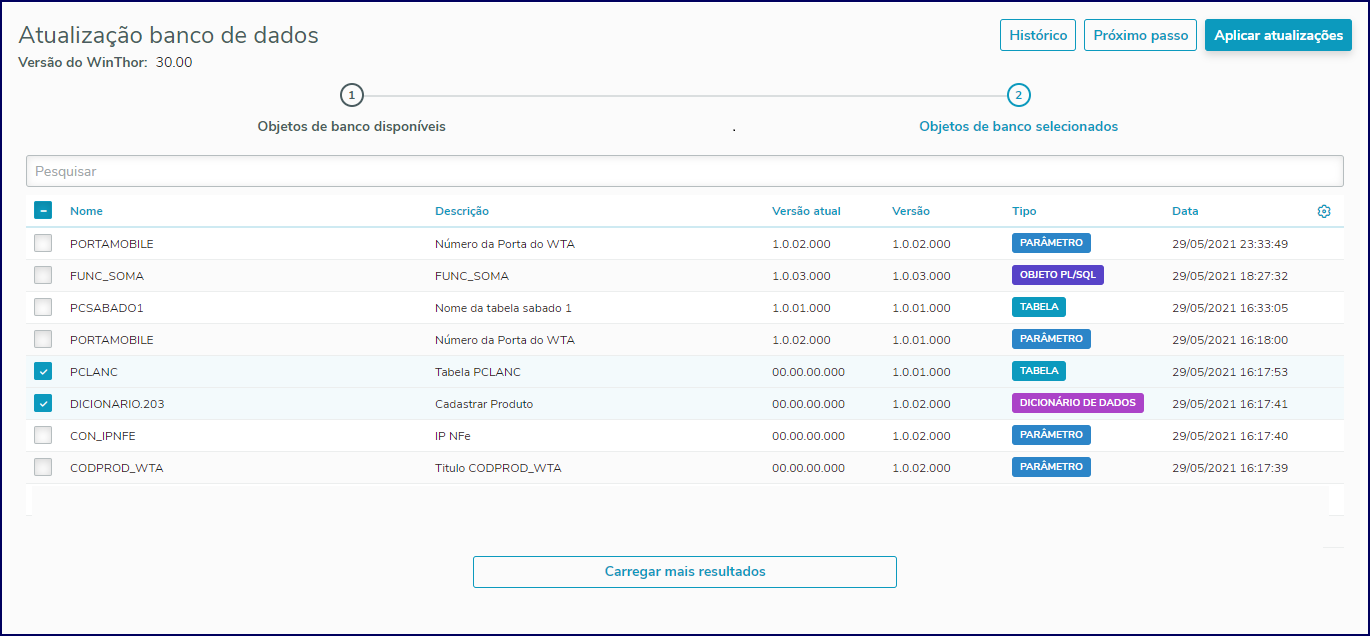Click into the Pesquisar search field
The height and width of the screenshot is (636, 1370).
[684, 171]
